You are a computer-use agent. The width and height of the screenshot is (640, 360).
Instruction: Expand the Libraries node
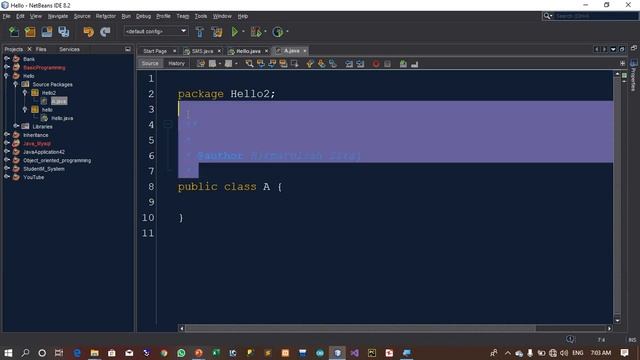tap(16, 126)
